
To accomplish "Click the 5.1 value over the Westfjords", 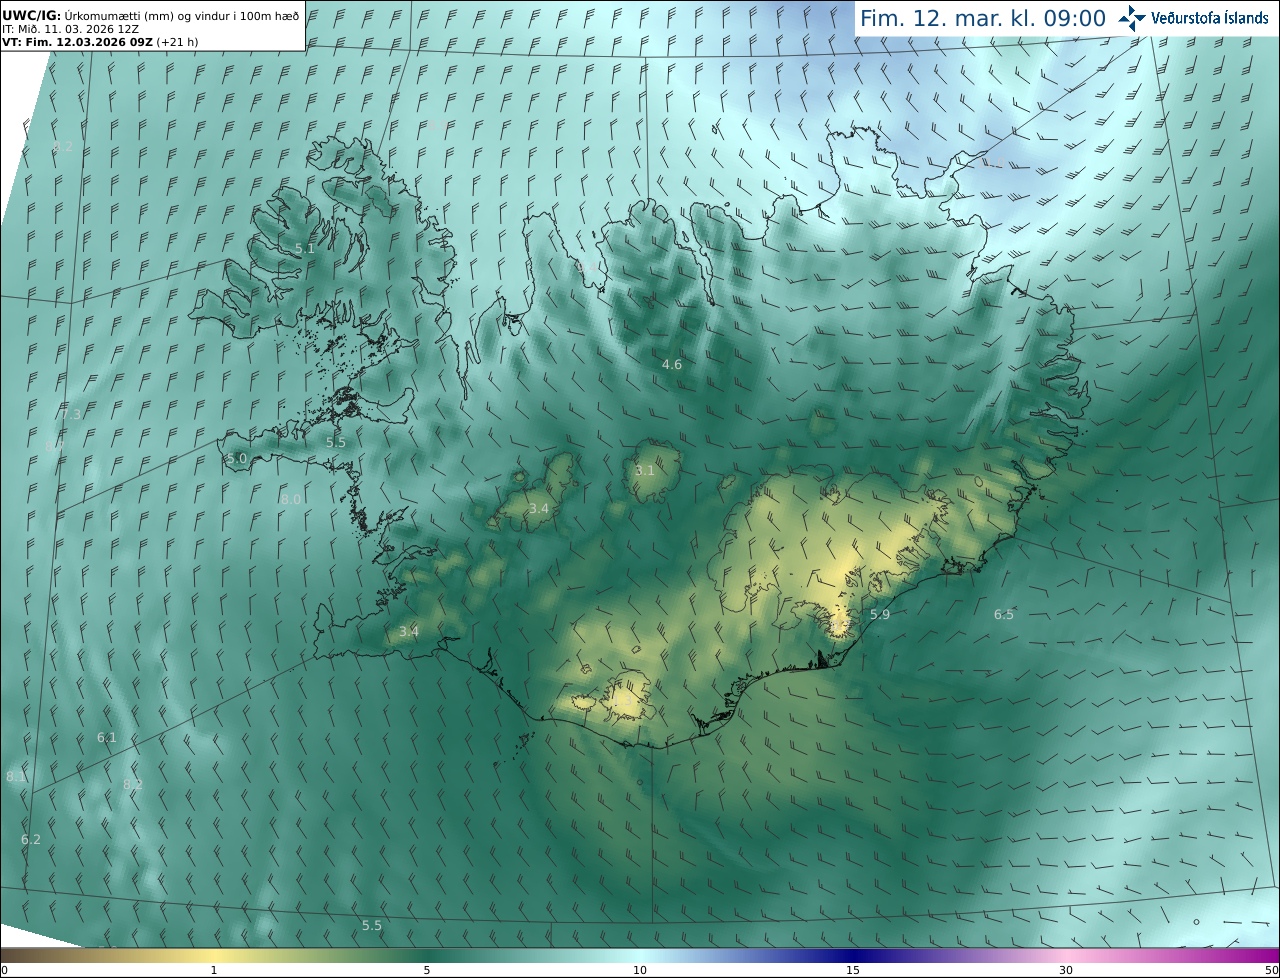I will tap(305, 248).
